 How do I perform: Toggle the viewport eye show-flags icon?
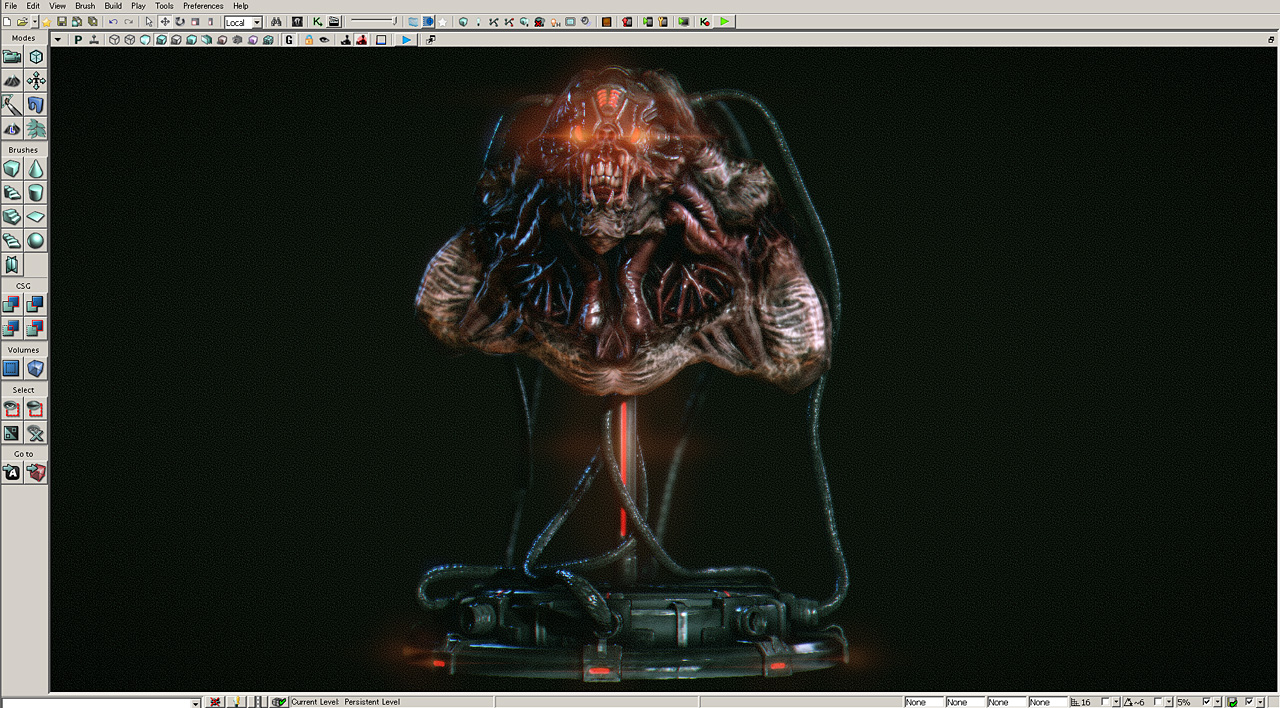324,40
